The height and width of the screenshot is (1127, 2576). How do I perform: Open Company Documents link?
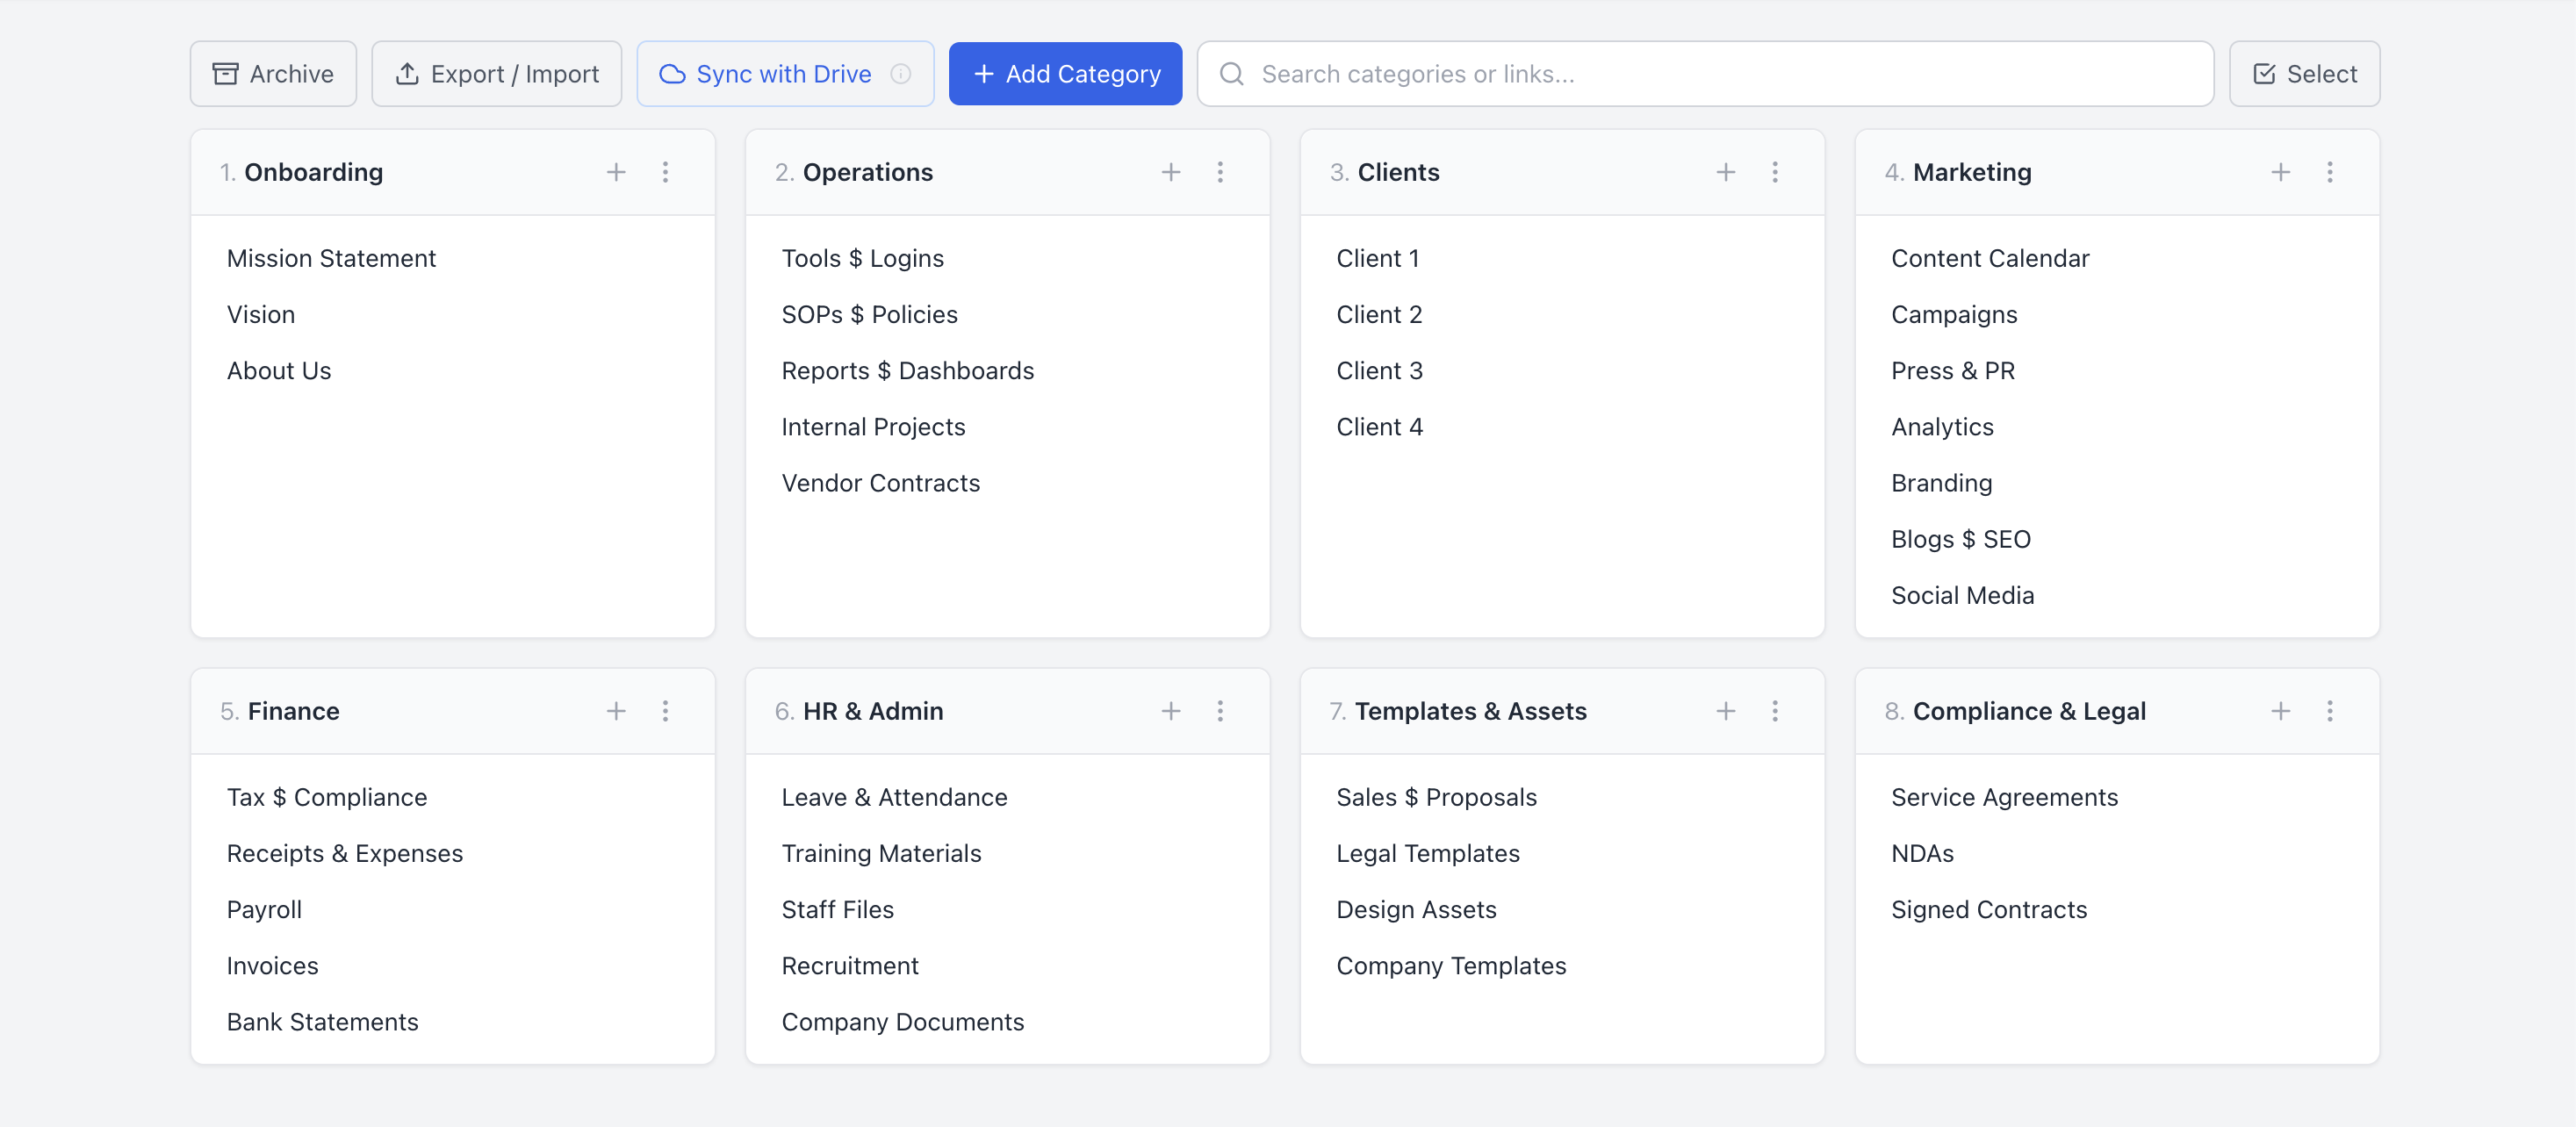click(903, 1022)
